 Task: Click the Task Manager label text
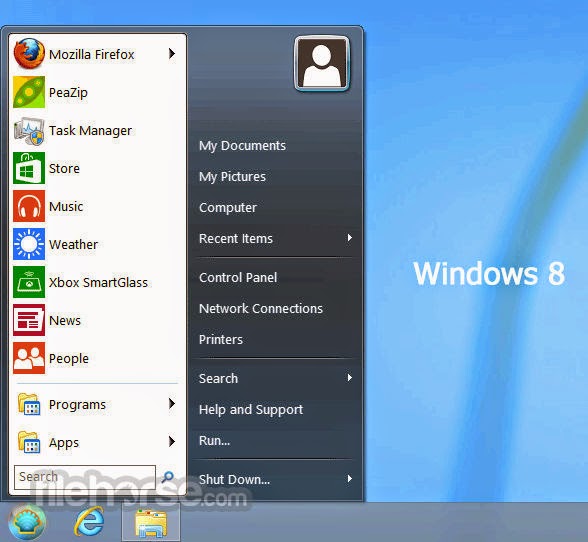click(x=90, y=131)
